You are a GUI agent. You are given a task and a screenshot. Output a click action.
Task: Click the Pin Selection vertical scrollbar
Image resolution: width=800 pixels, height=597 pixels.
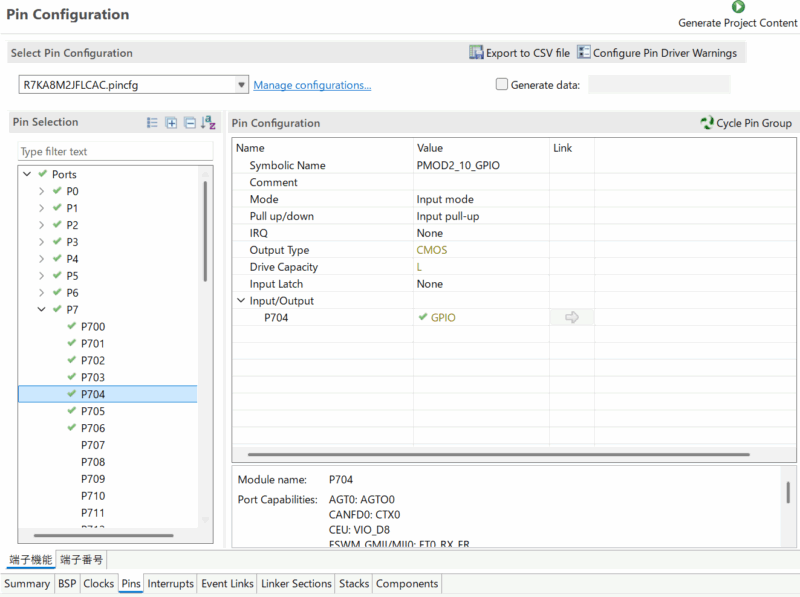click(205, 230)
